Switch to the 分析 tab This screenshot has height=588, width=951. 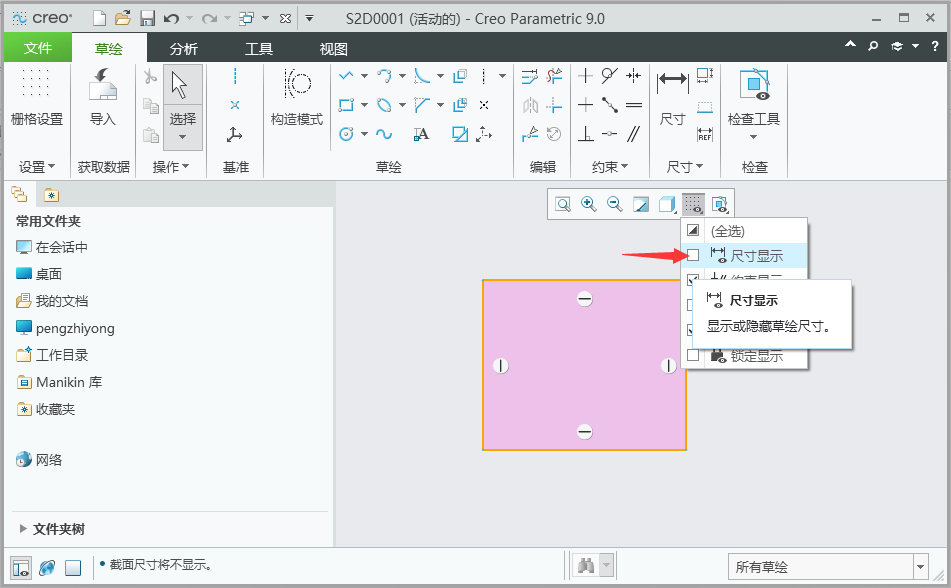pyautogui.click(x=184, y=49)
